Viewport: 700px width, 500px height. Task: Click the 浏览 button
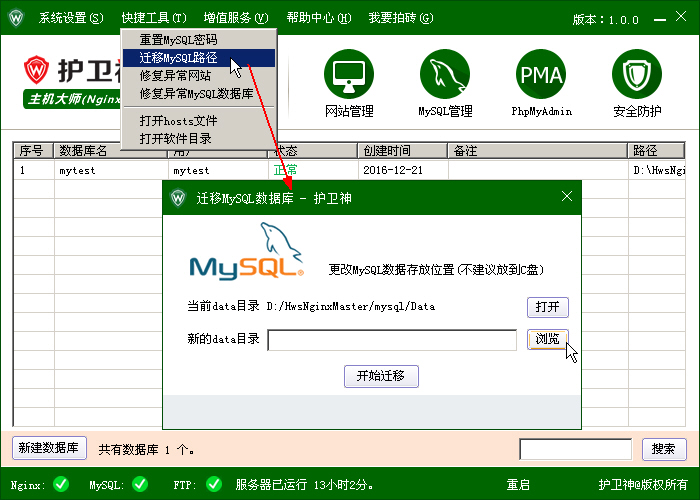(548, 339)
